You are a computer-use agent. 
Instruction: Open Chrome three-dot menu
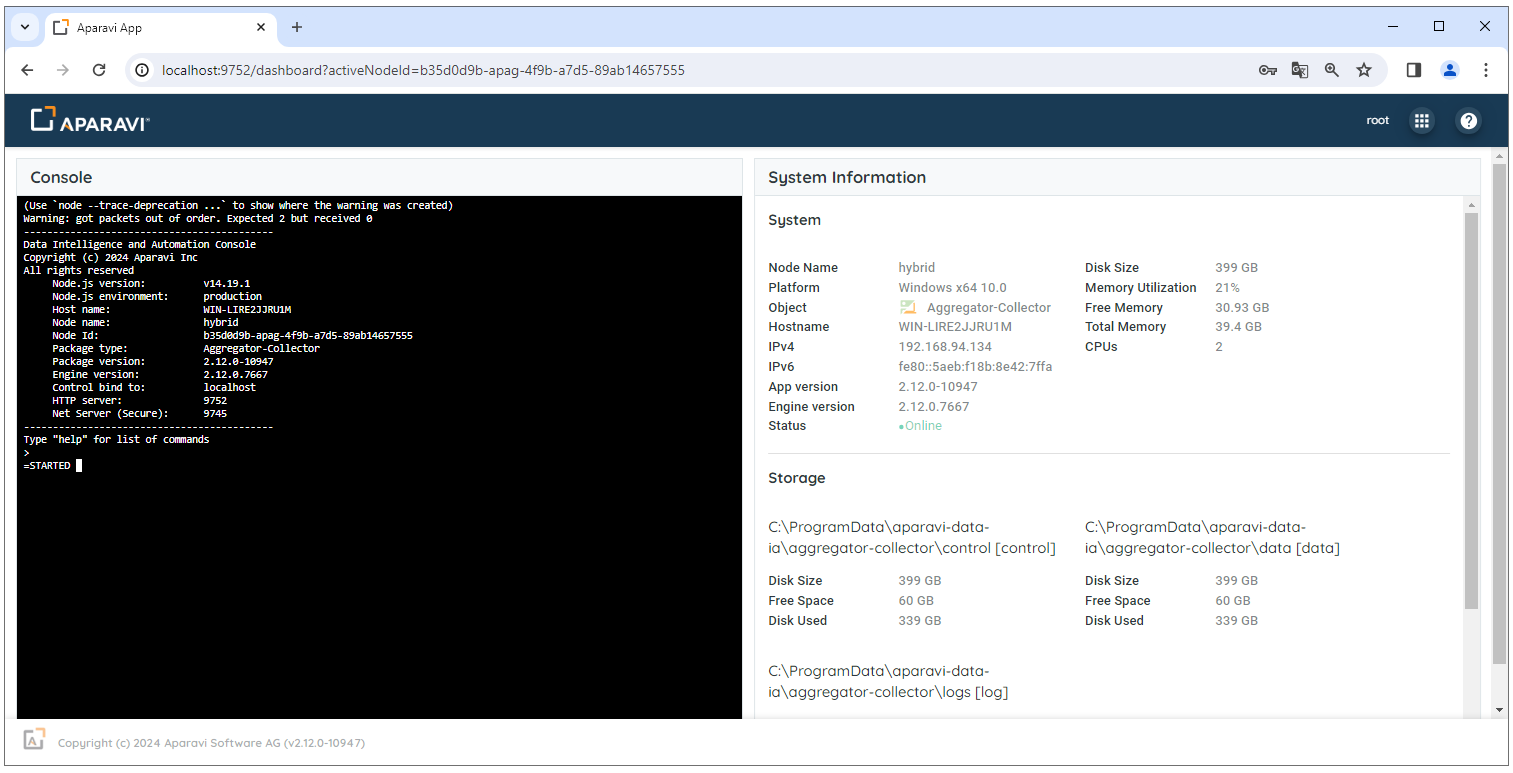1485,70
